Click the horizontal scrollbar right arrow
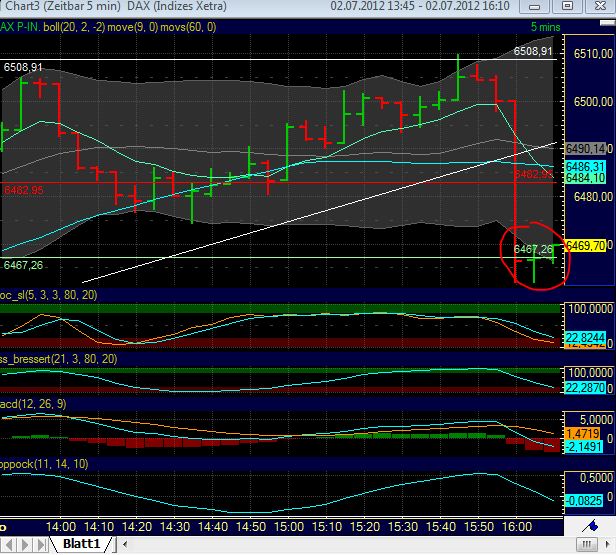The height and width of the screenshot is (555, 616). point(608,545)
